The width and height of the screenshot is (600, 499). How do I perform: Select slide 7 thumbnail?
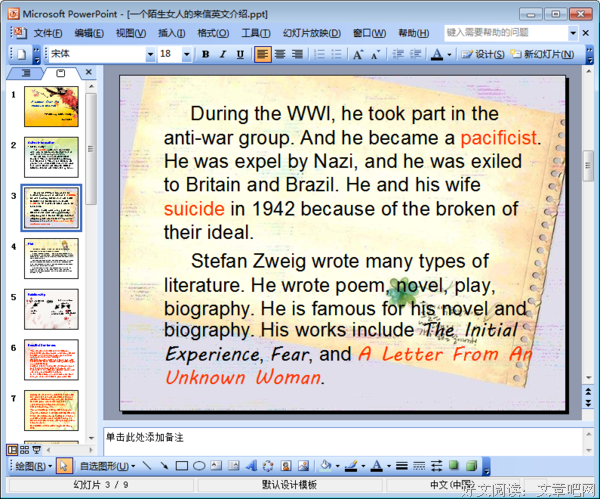click(x=51, y=411)
